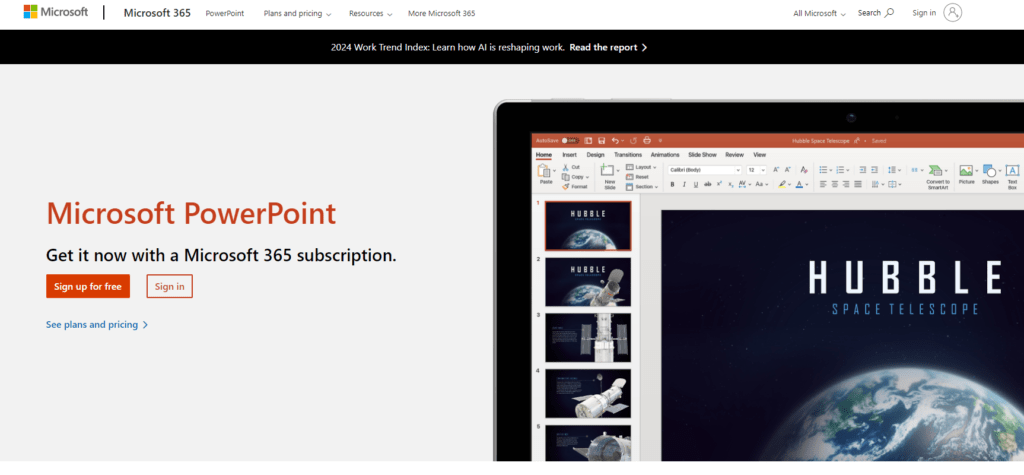Open the All Microsoft dropdown
The image size is (1024, 475).
[819, 14]
